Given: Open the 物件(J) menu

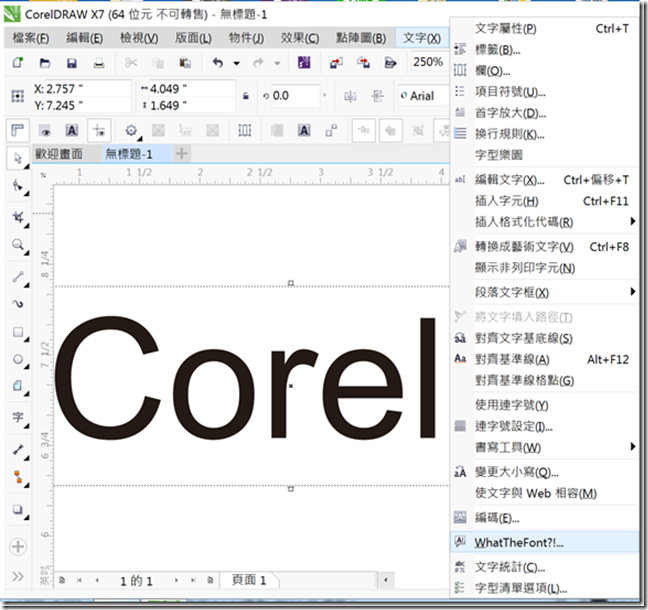Looking at the screenshot, I should click(x=246, y=38).
